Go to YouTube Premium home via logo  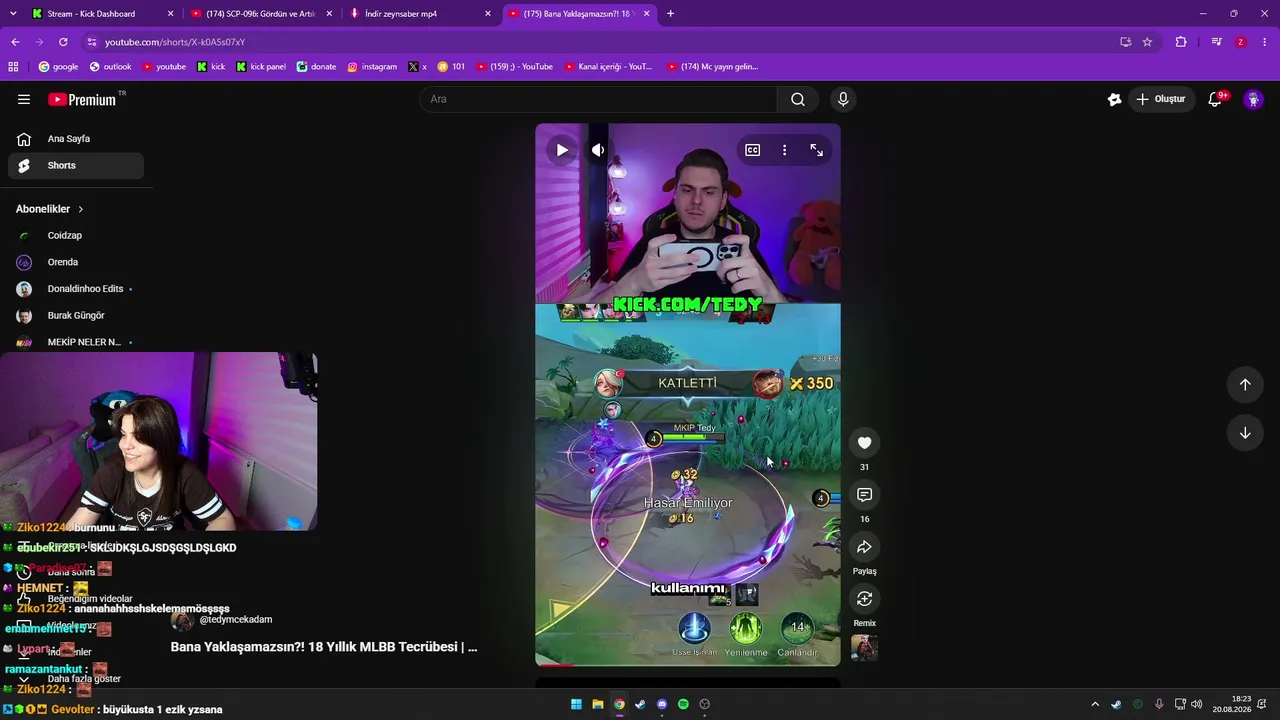[x=82, y=99]
